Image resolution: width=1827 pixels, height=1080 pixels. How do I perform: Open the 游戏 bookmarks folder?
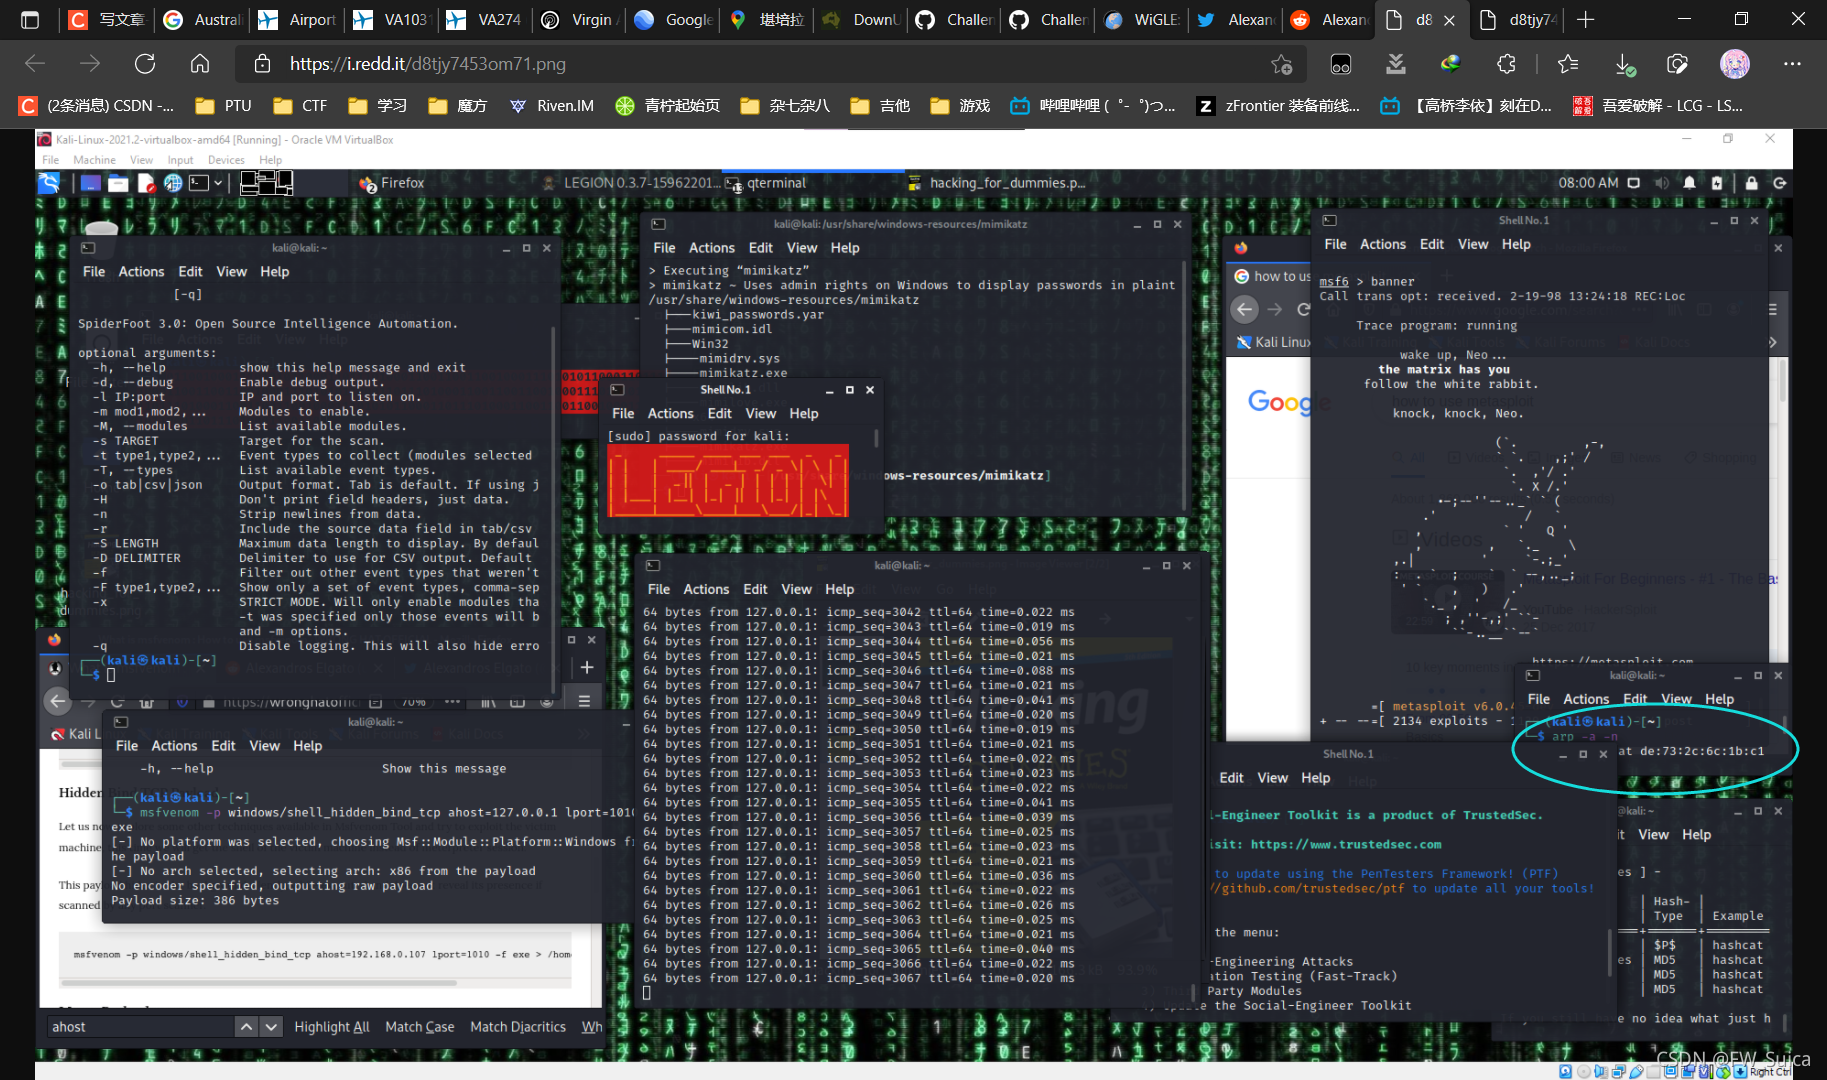tap(960, 106)
